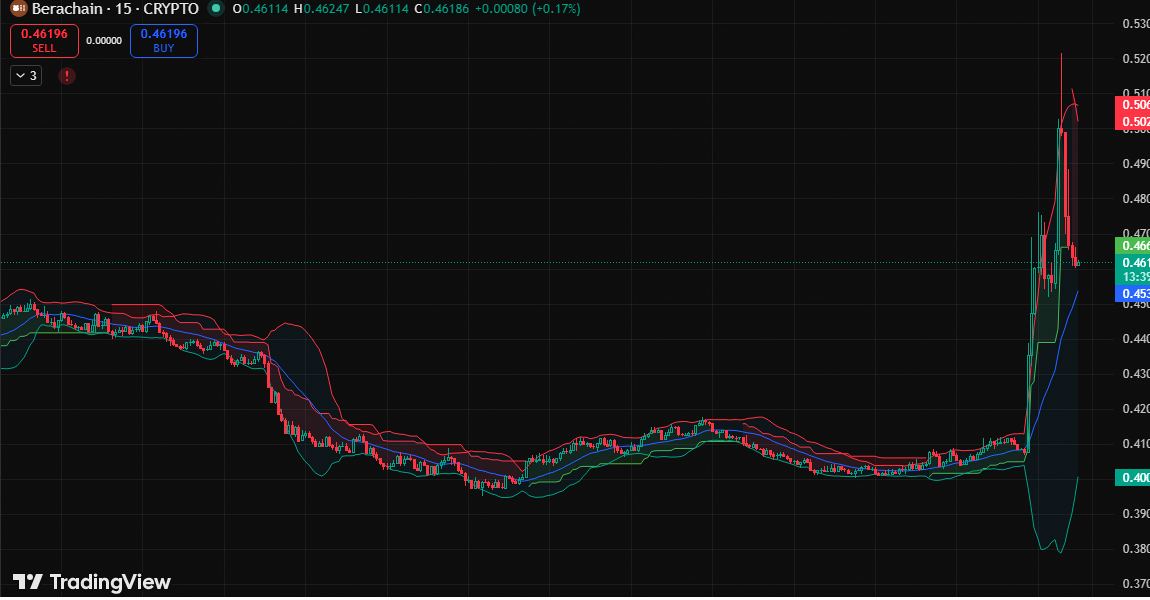Click the 0.38 price scale tick

tap(1135, 549)
